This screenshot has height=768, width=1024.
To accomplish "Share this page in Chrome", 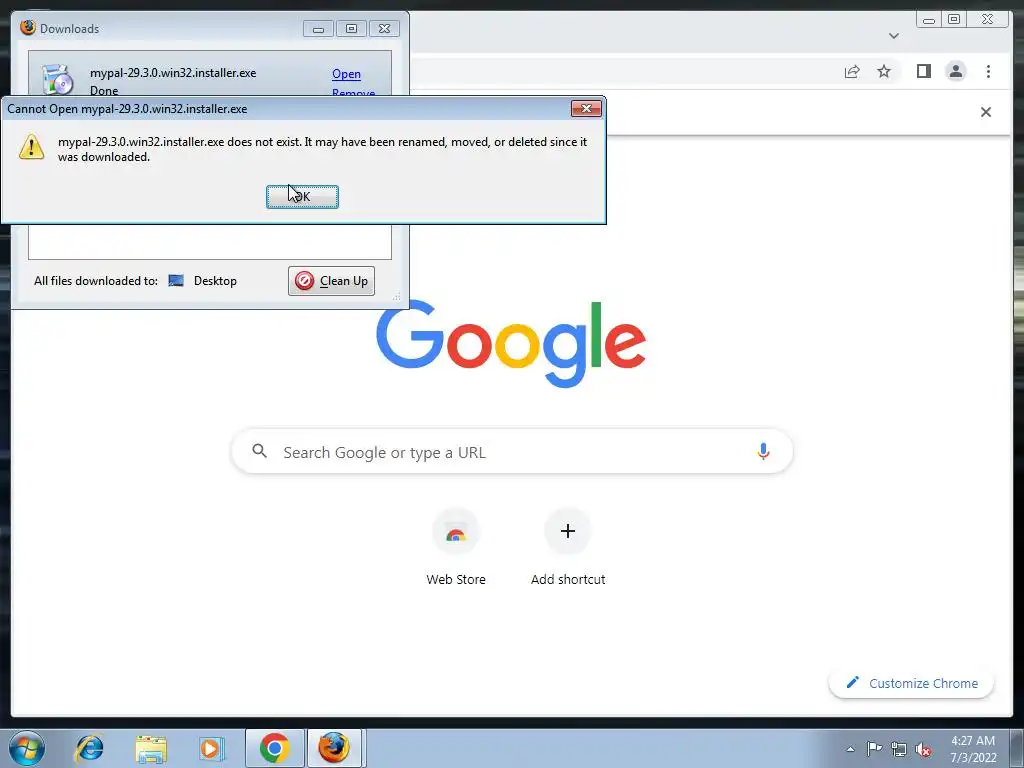I will (x=852, y=71).
